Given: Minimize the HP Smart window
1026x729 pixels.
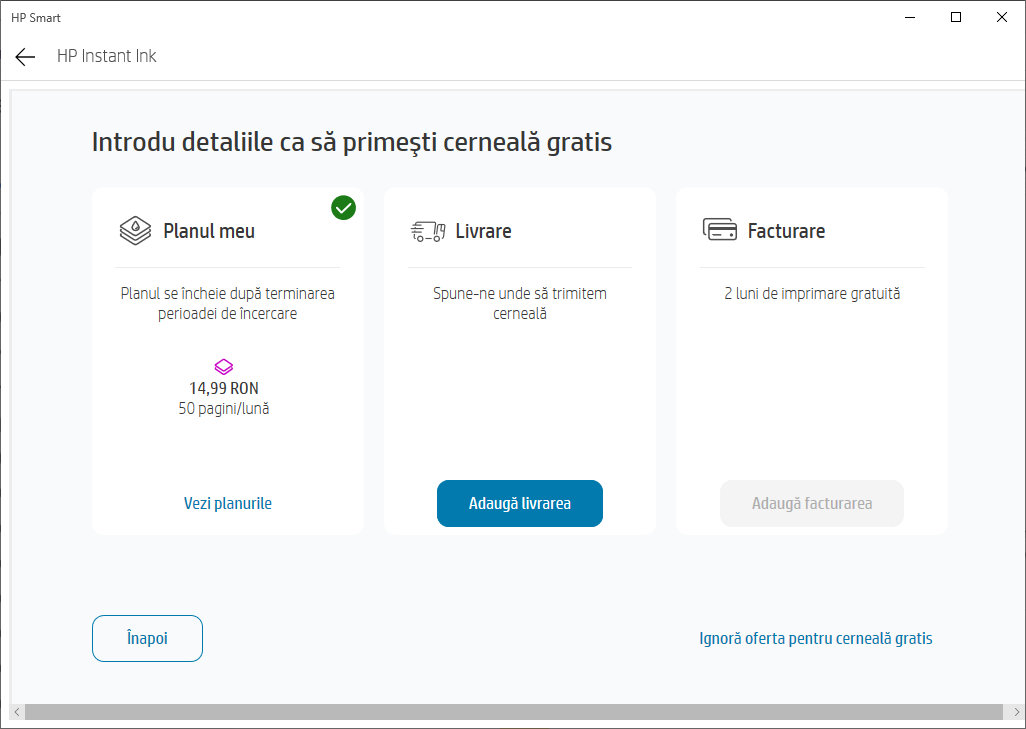Looking at the screenshot, I should (x=910, y=18).
